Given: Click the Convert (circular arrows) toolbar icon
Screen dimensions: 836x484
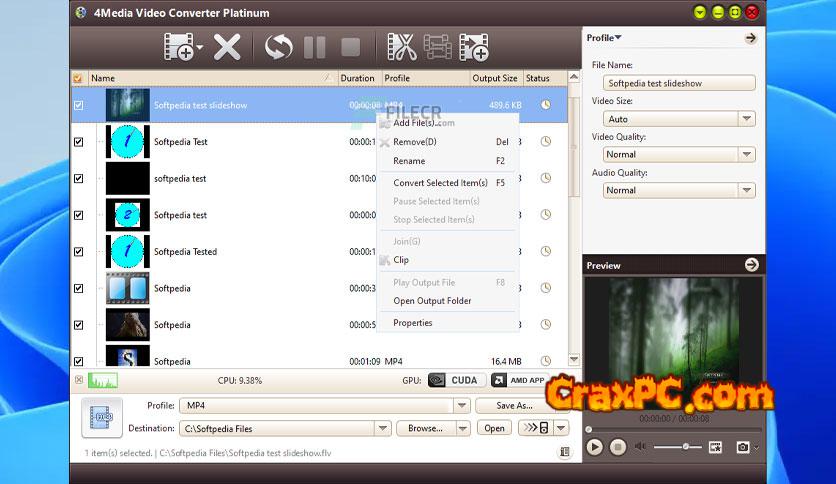Looking at the screenshot, I should (x=279, y=47).
